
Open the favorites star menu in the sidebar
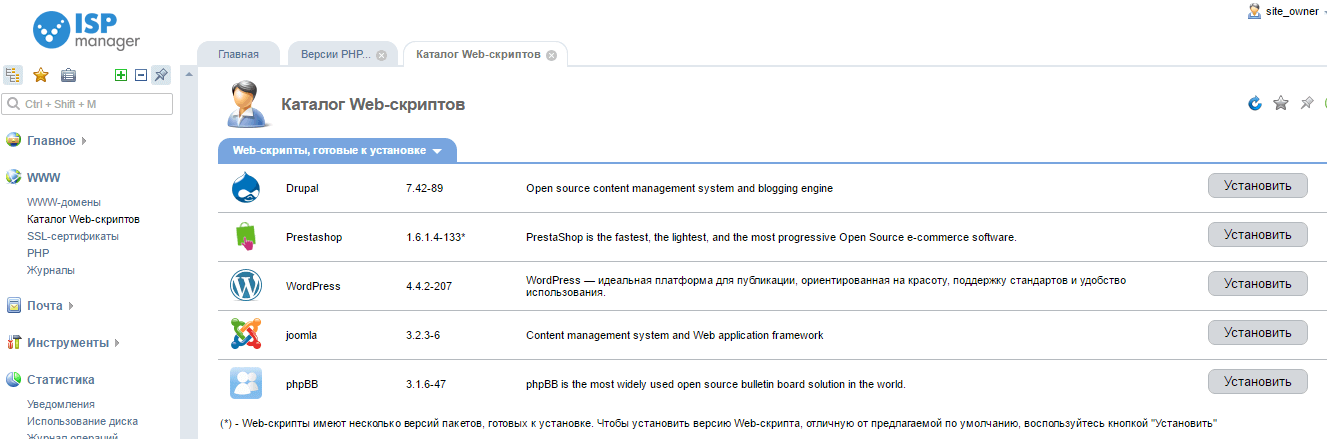[x=41, y=75]
